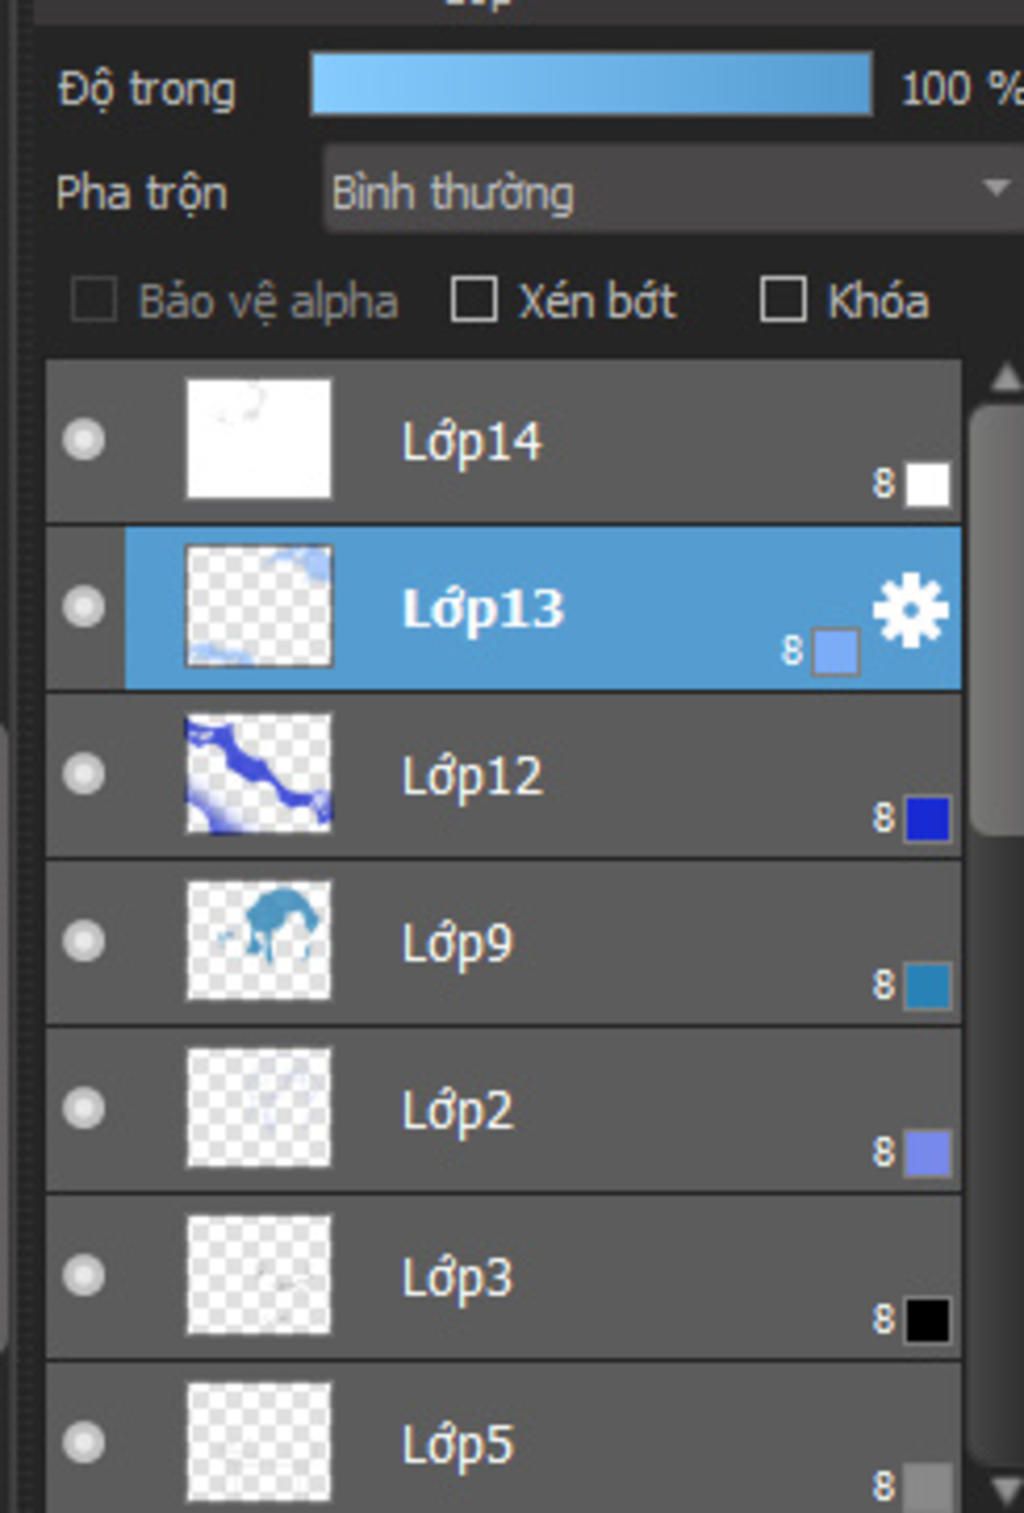Click the layer list scroll up arrow
Image resolution: width=1024 pixels, height=1513 pixels.
[x=1004, y=378]
